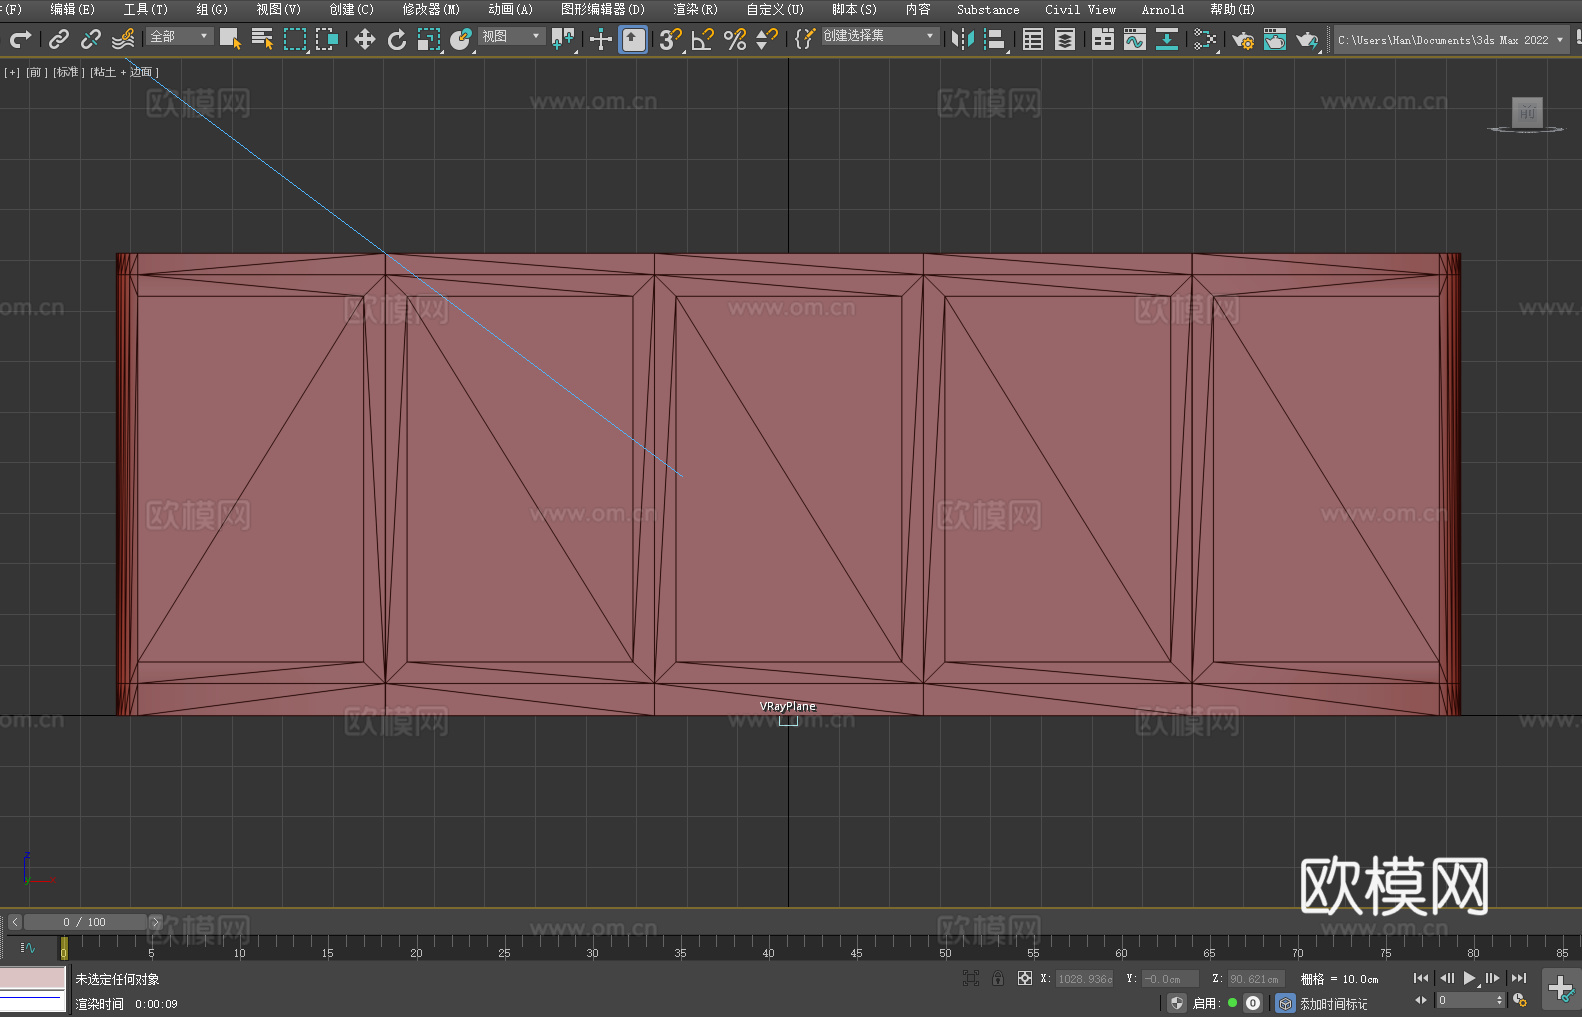Viewport: 1582px width, 1017px height.
Task: Click the [+] viewport general menu label
Action: tap(12, 72)
